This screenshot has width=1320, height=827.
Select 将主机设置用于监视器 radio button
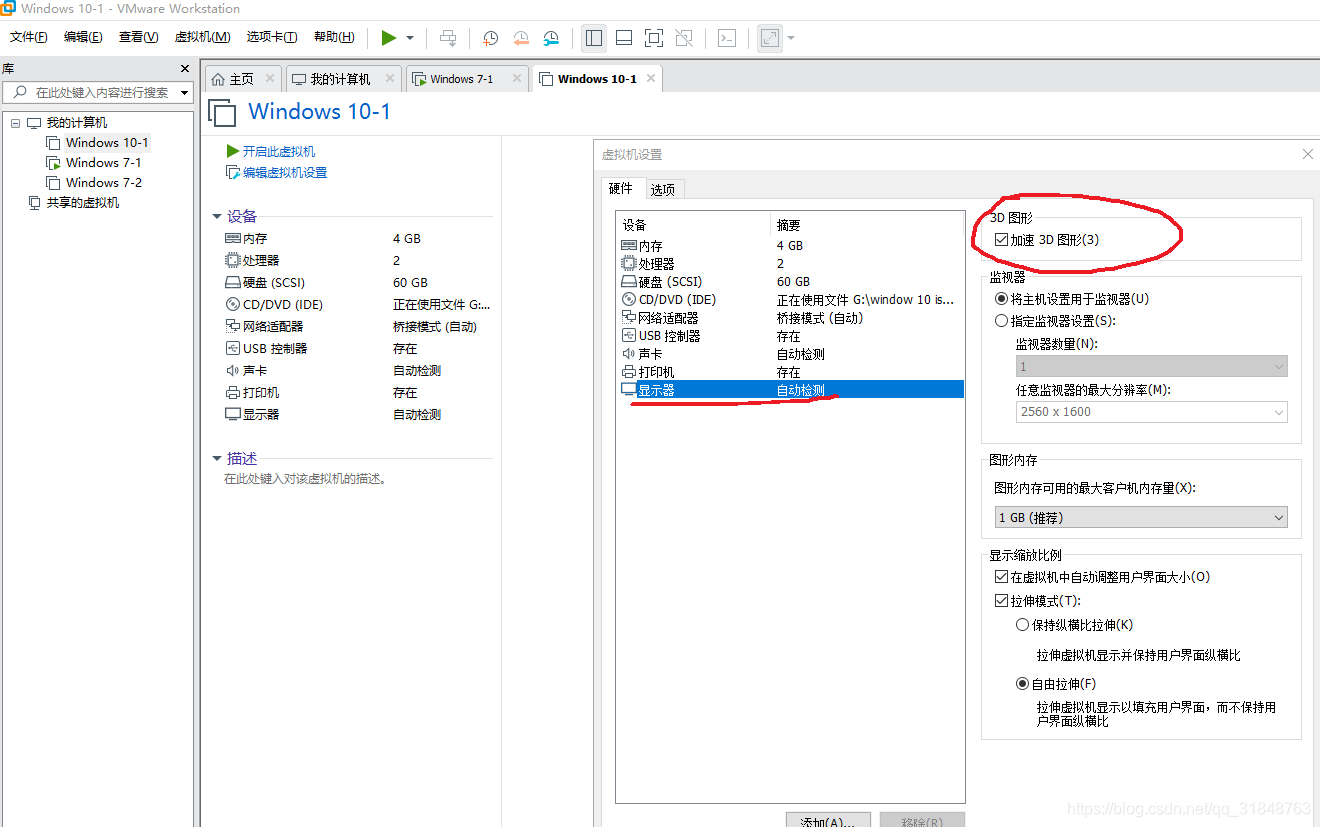click(x=1001, y=299)
